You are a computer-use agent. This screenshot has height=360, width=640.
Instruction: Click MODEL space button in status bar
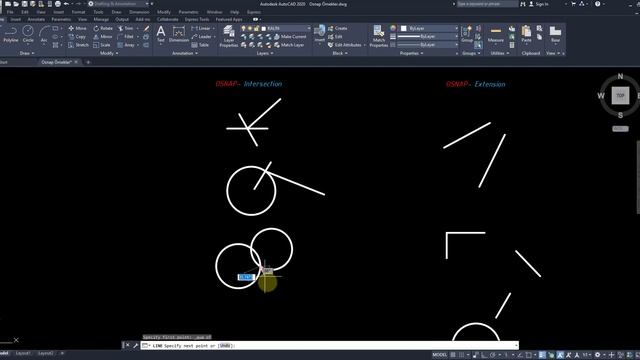coord(439,355)
